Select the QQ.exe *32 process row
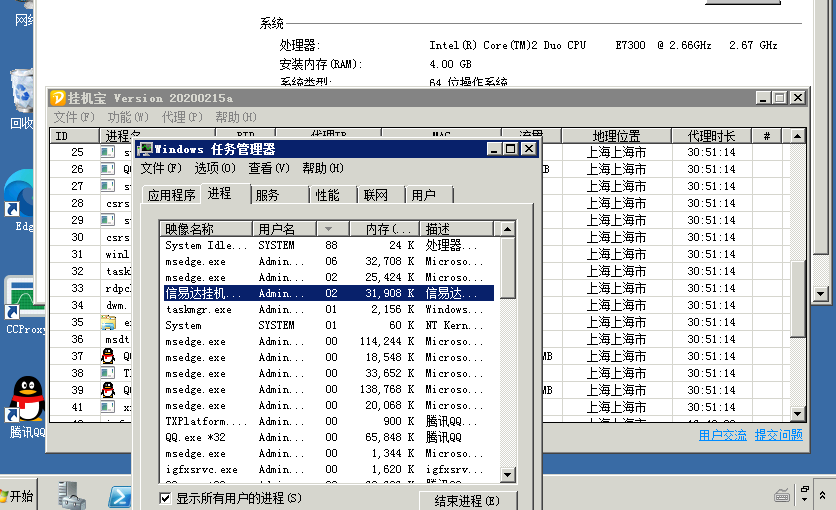The height and width of the screenshot is (510, 836). (x=328, y=437)
